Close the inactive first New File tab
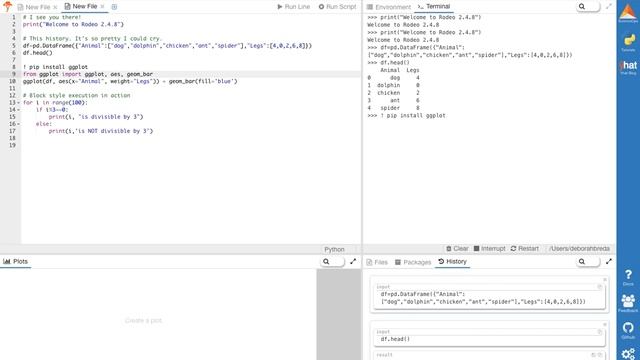The image size is (640, 360). [55, 7]
